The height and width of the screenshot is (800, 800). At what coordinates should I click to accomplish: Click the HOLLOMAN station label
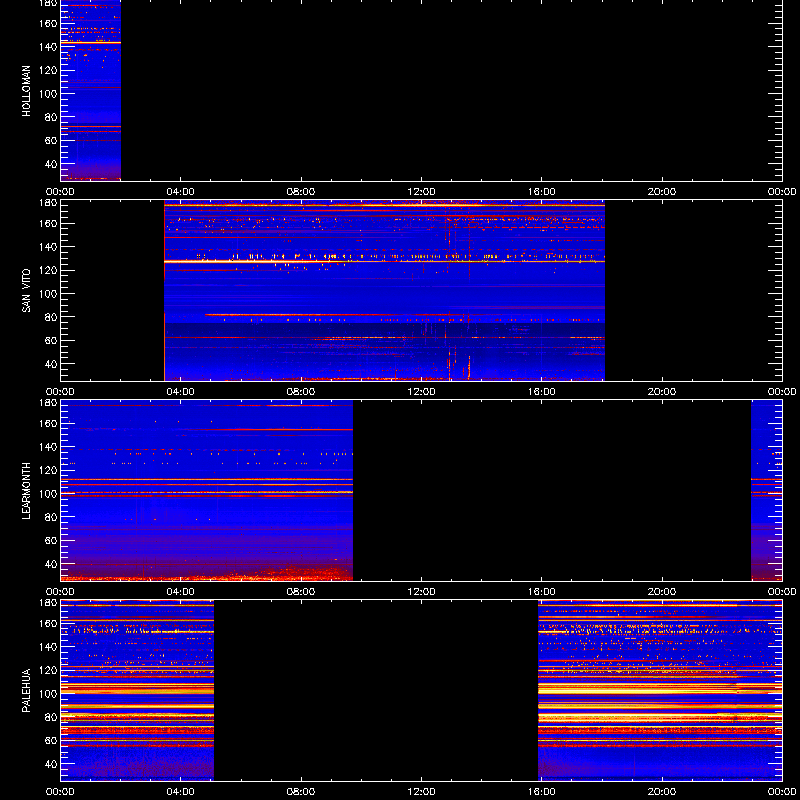pyautogui.click(x=26, y=91)
